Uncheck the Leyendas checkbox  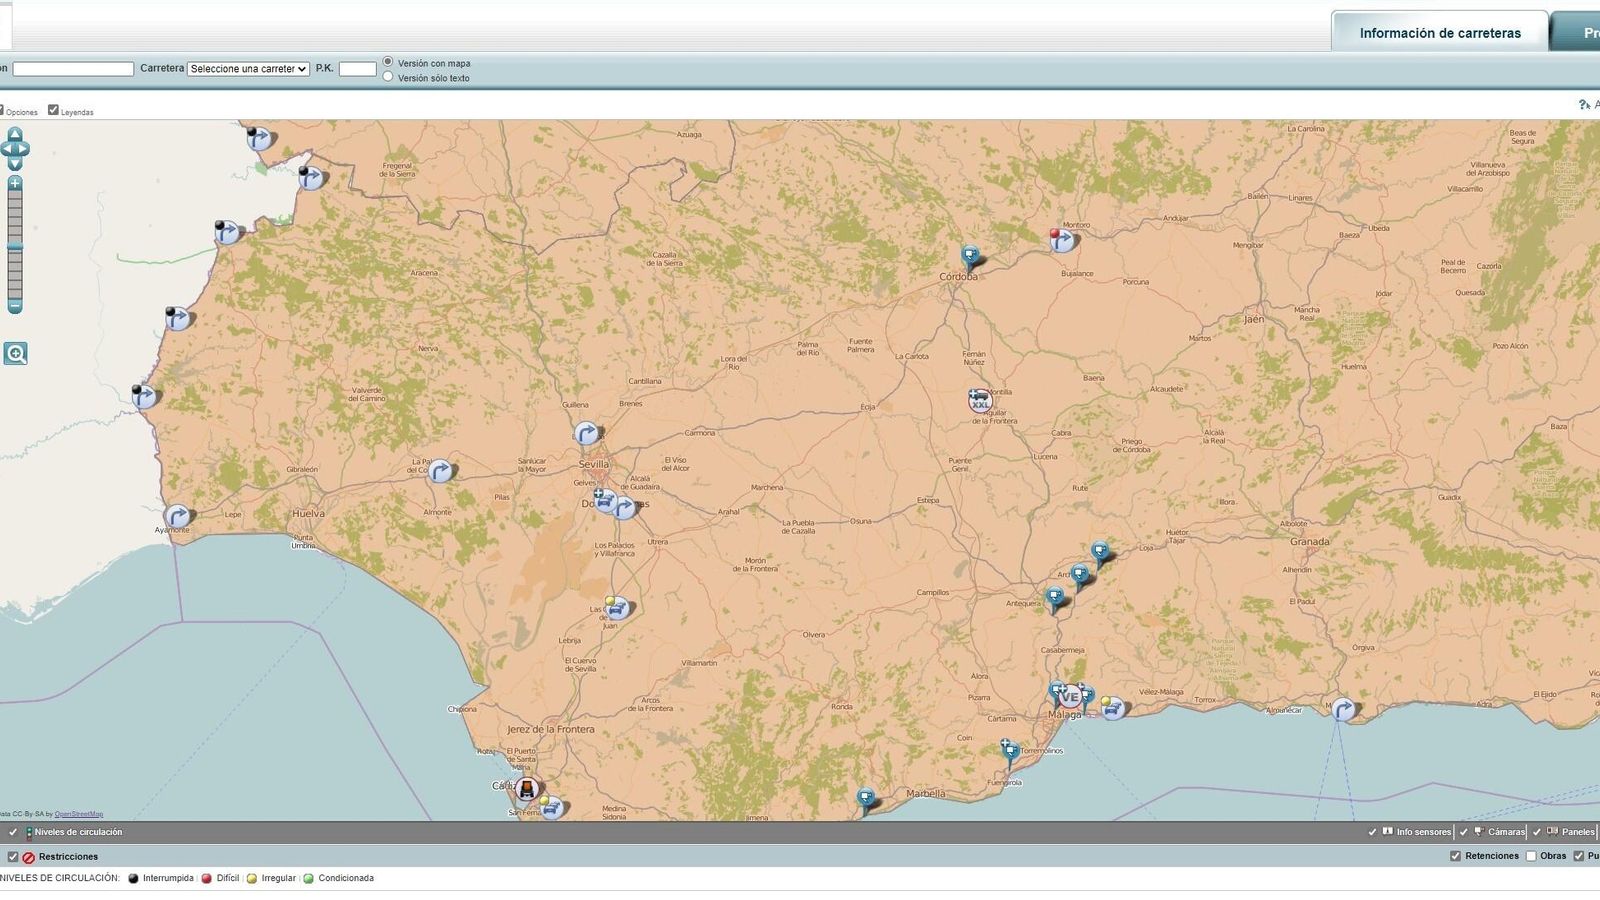(x=53, y=110)
